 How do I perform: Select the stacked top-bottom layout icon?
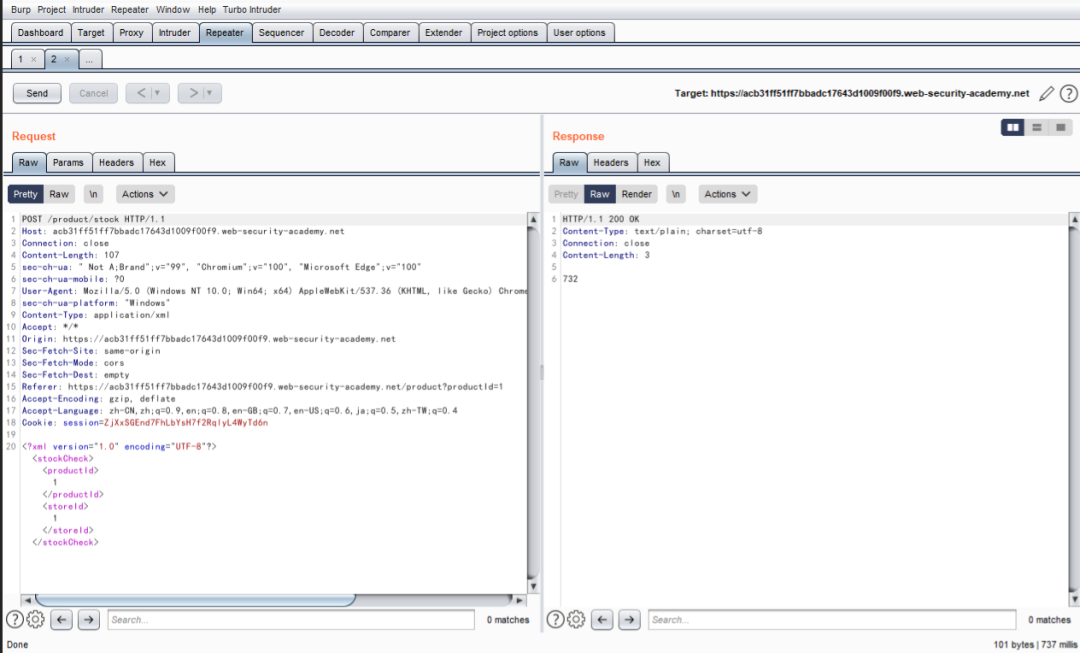pyautogui.click(x=1037, y=128)
